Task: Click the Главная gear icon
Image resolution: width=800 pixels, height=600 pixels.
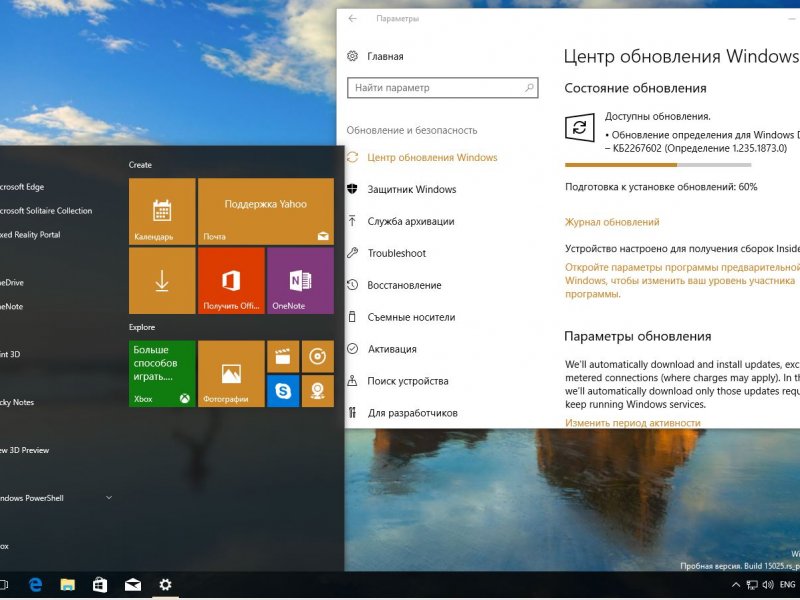Action: 353,56
